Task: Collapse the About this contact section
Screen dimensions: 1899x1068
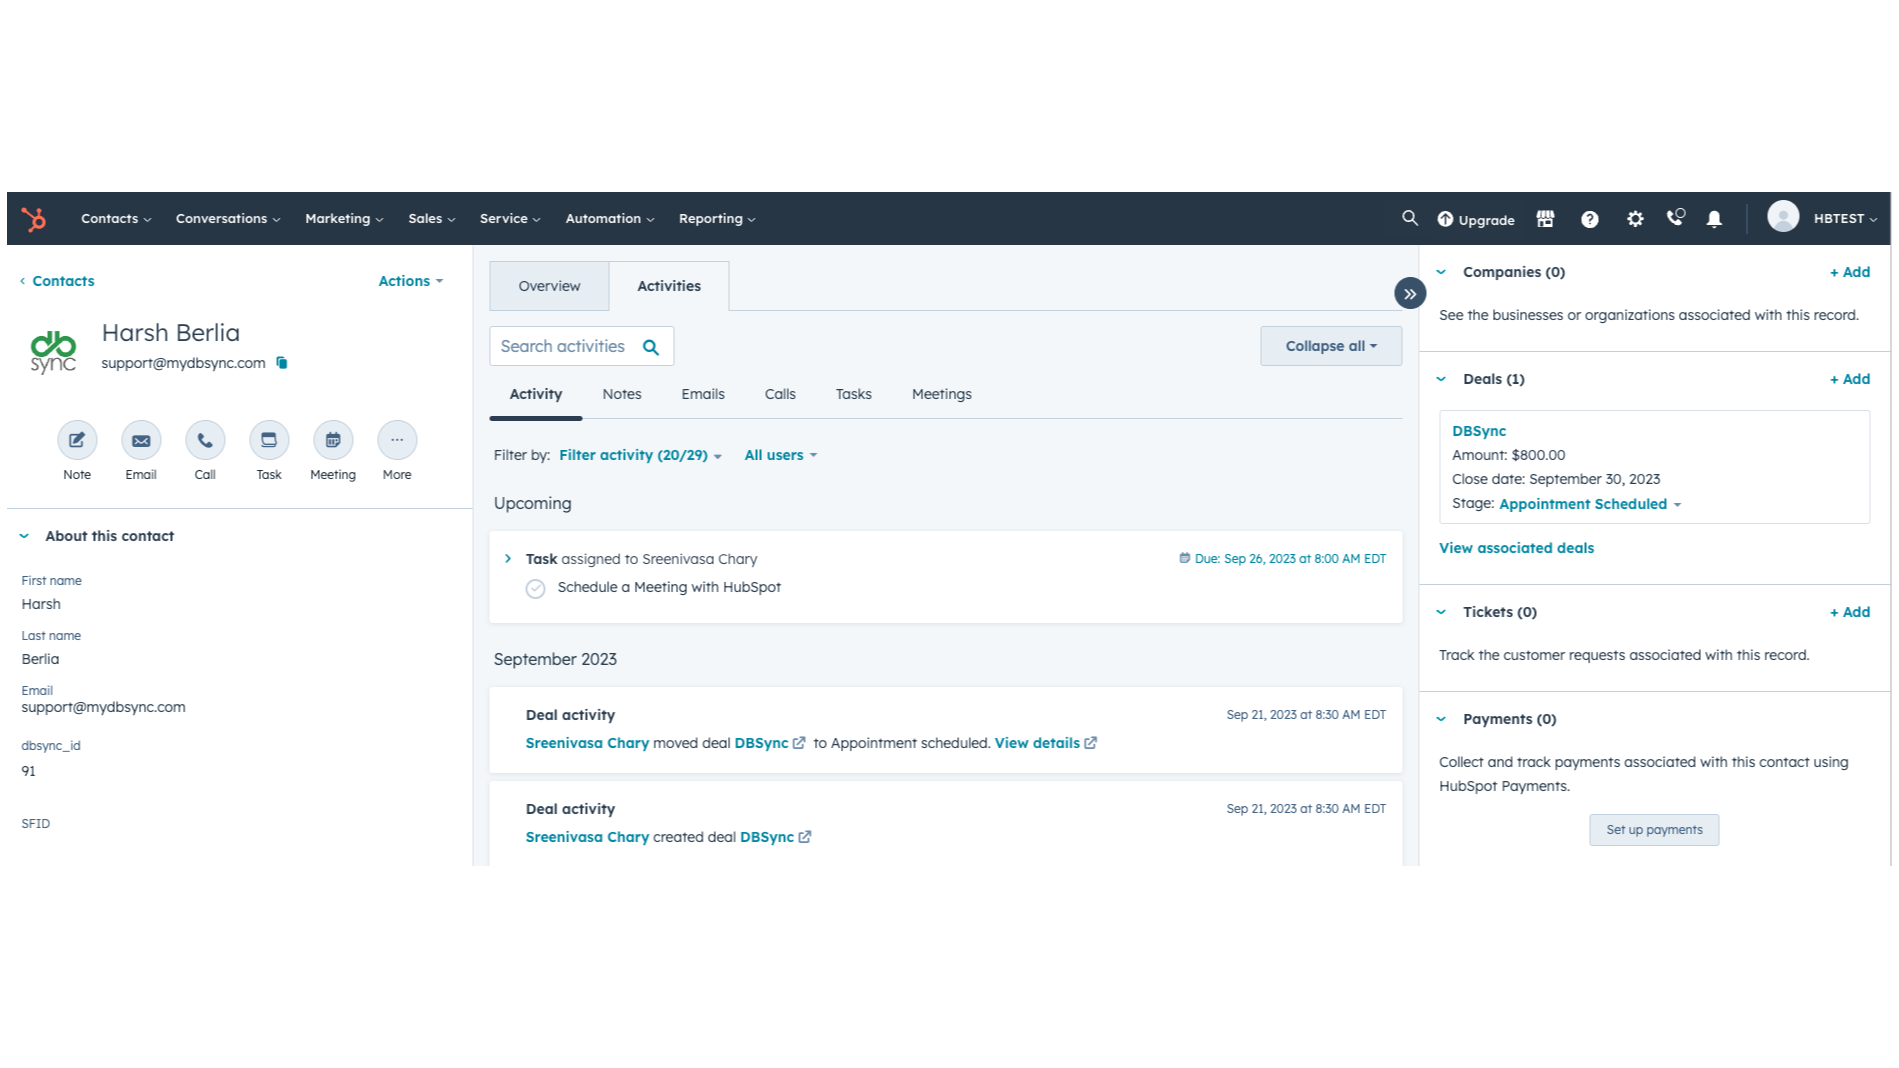Action: pyautogui.click(x=24, y=536)
